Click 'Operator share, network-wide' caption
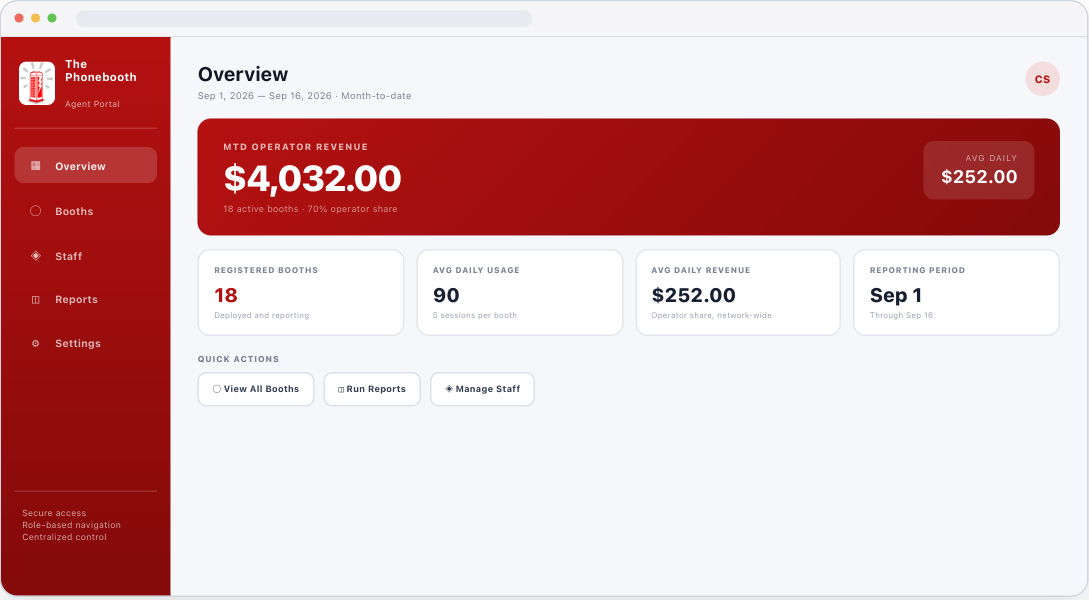 [x=711, y=315]
